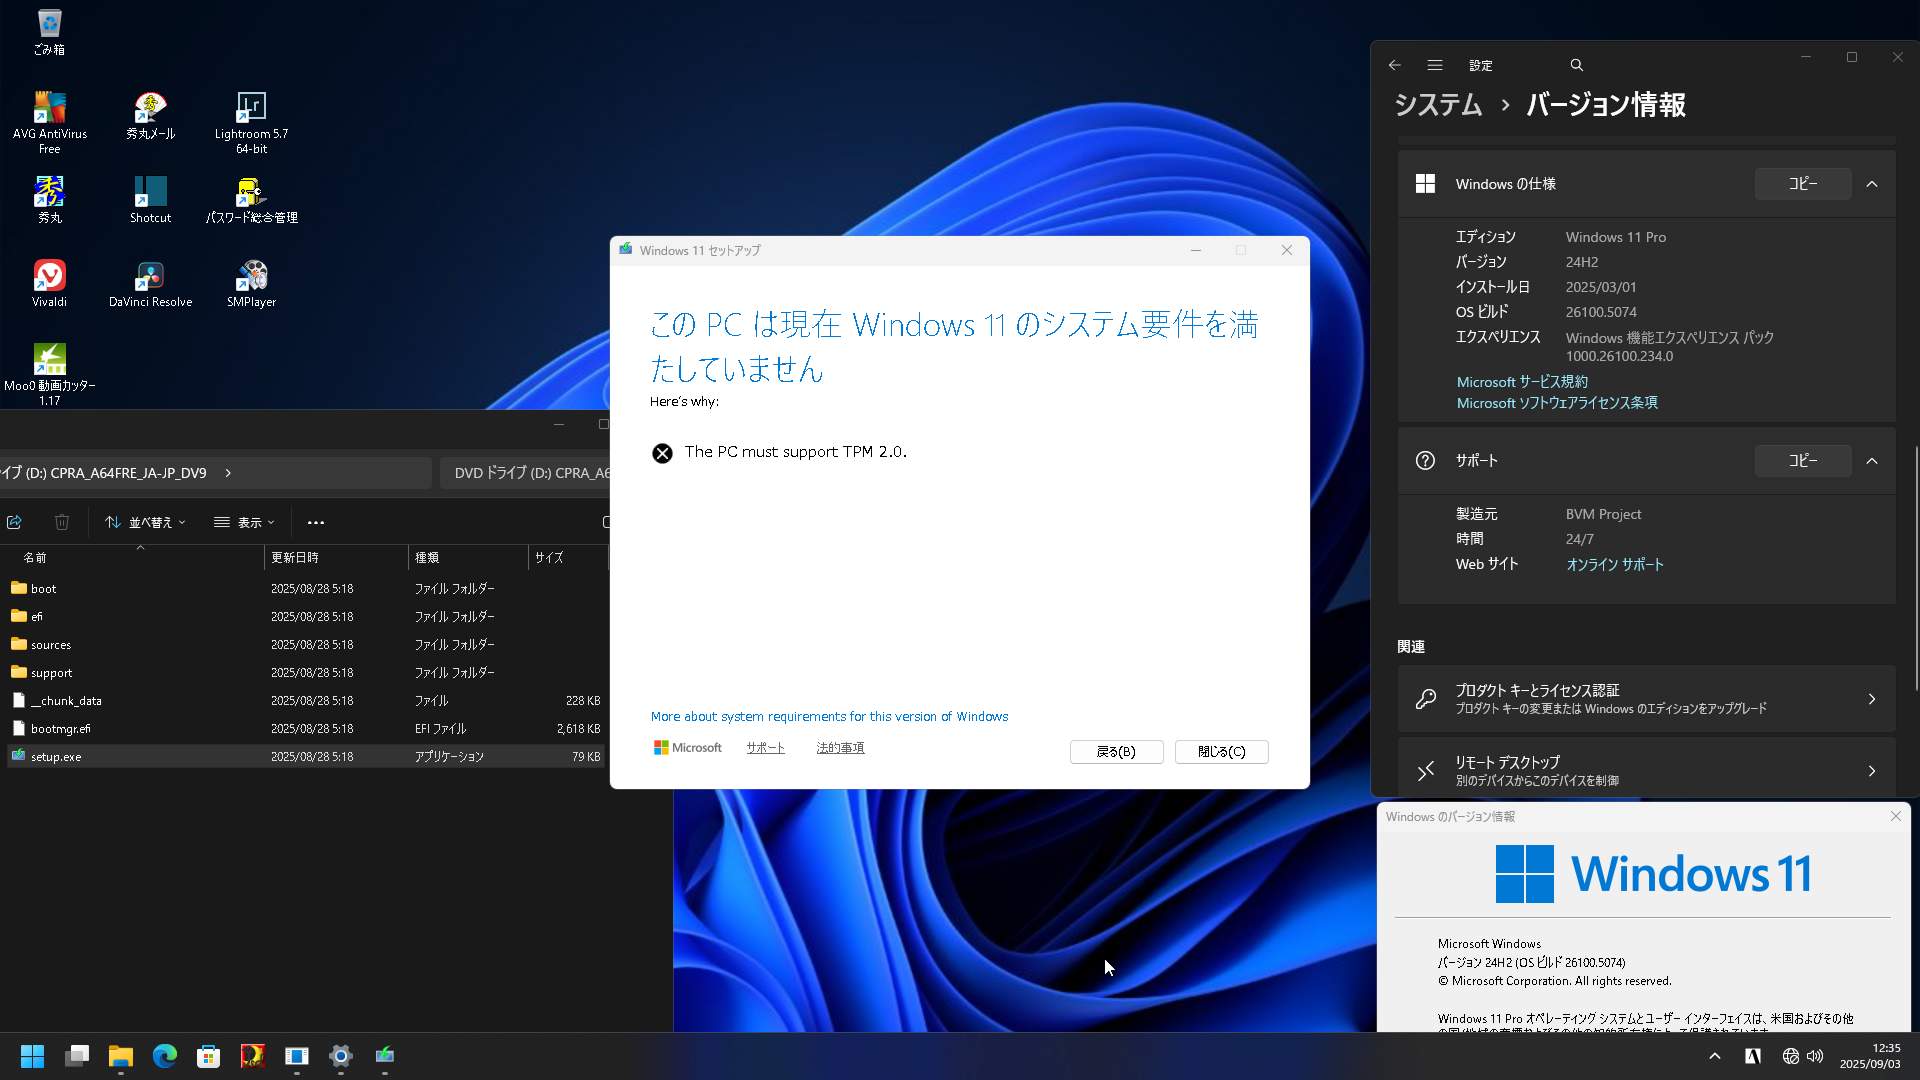Open Task View on the taskbar
1920x1080 pixels.
[77, 1056]
